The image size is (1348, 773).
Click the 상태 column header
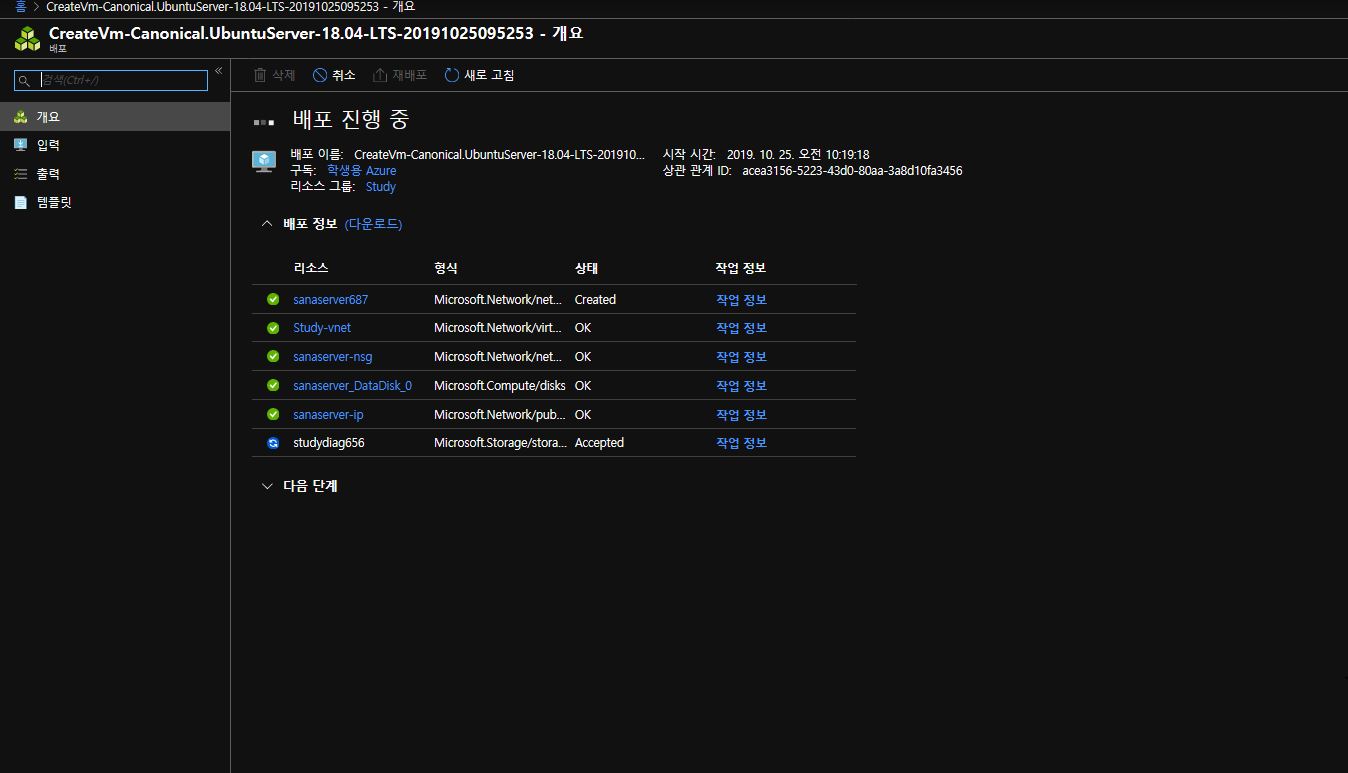tap(586, 268)
